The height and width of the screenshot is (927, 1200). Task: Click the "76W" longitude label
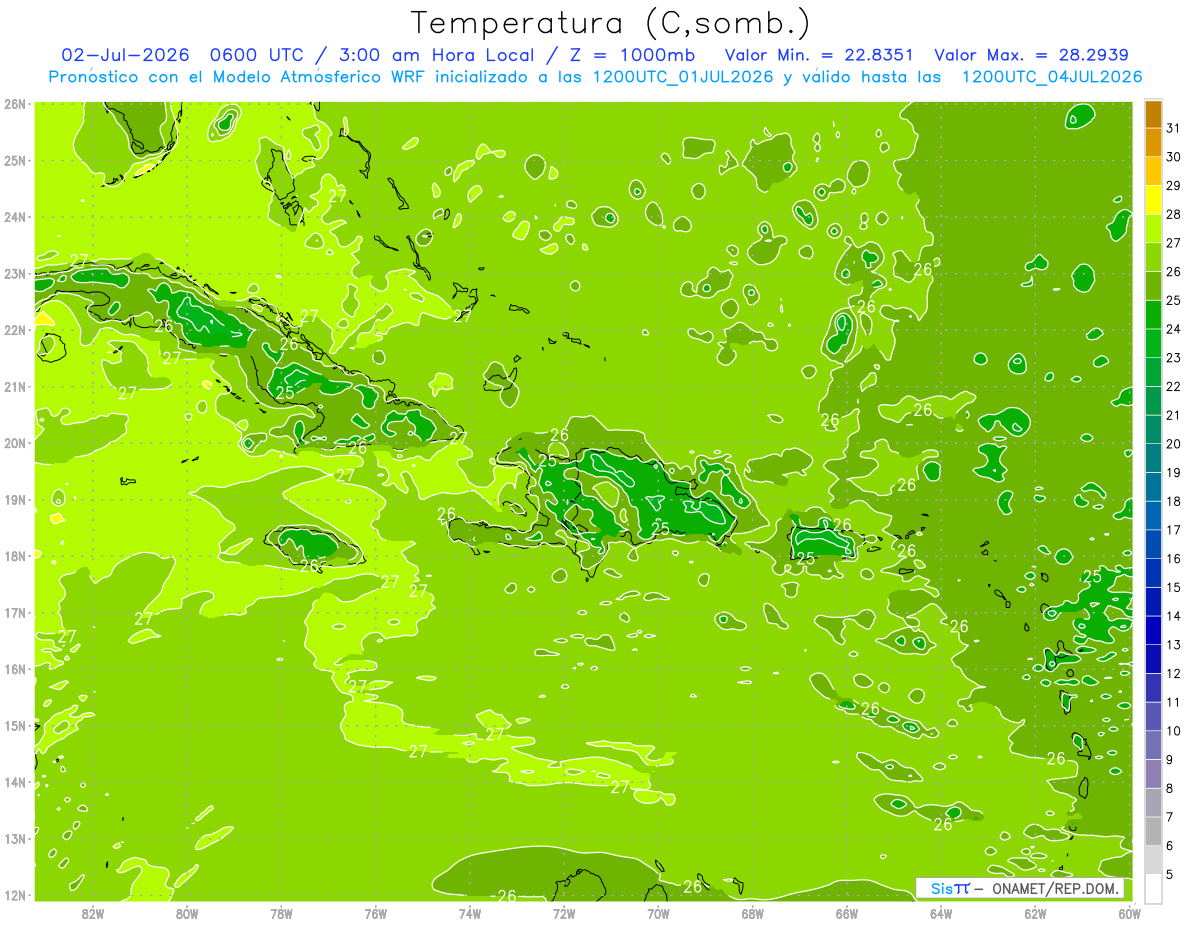[x=375, y=913]
